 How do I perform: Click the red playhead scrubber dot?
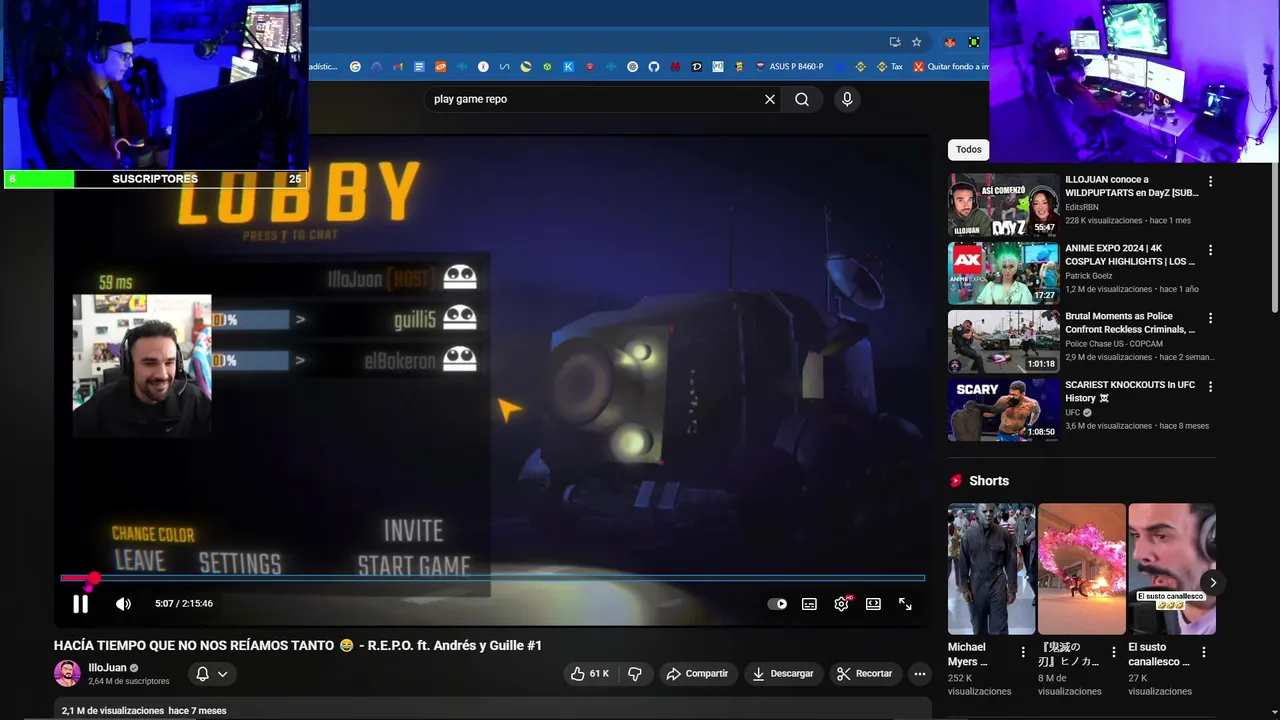93,578
